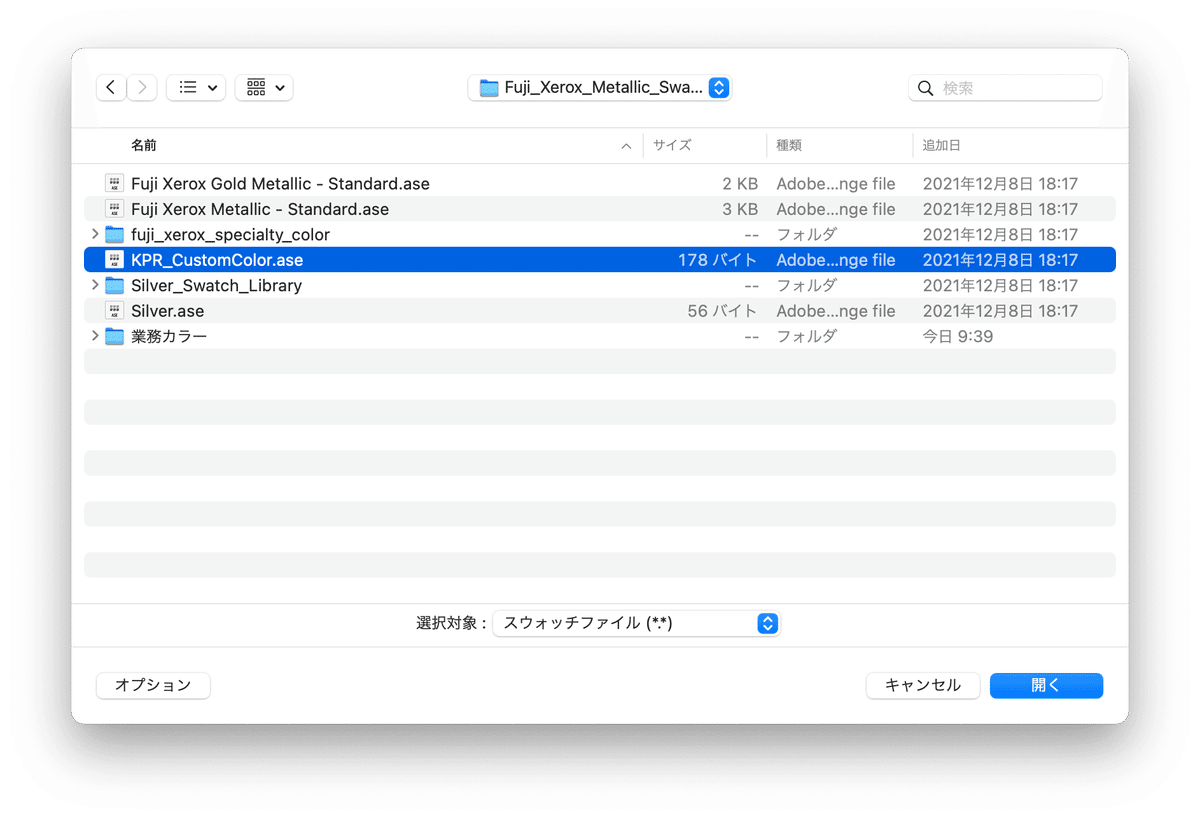Expand the Silver_Swatch_Library folder

click(95, 285)
